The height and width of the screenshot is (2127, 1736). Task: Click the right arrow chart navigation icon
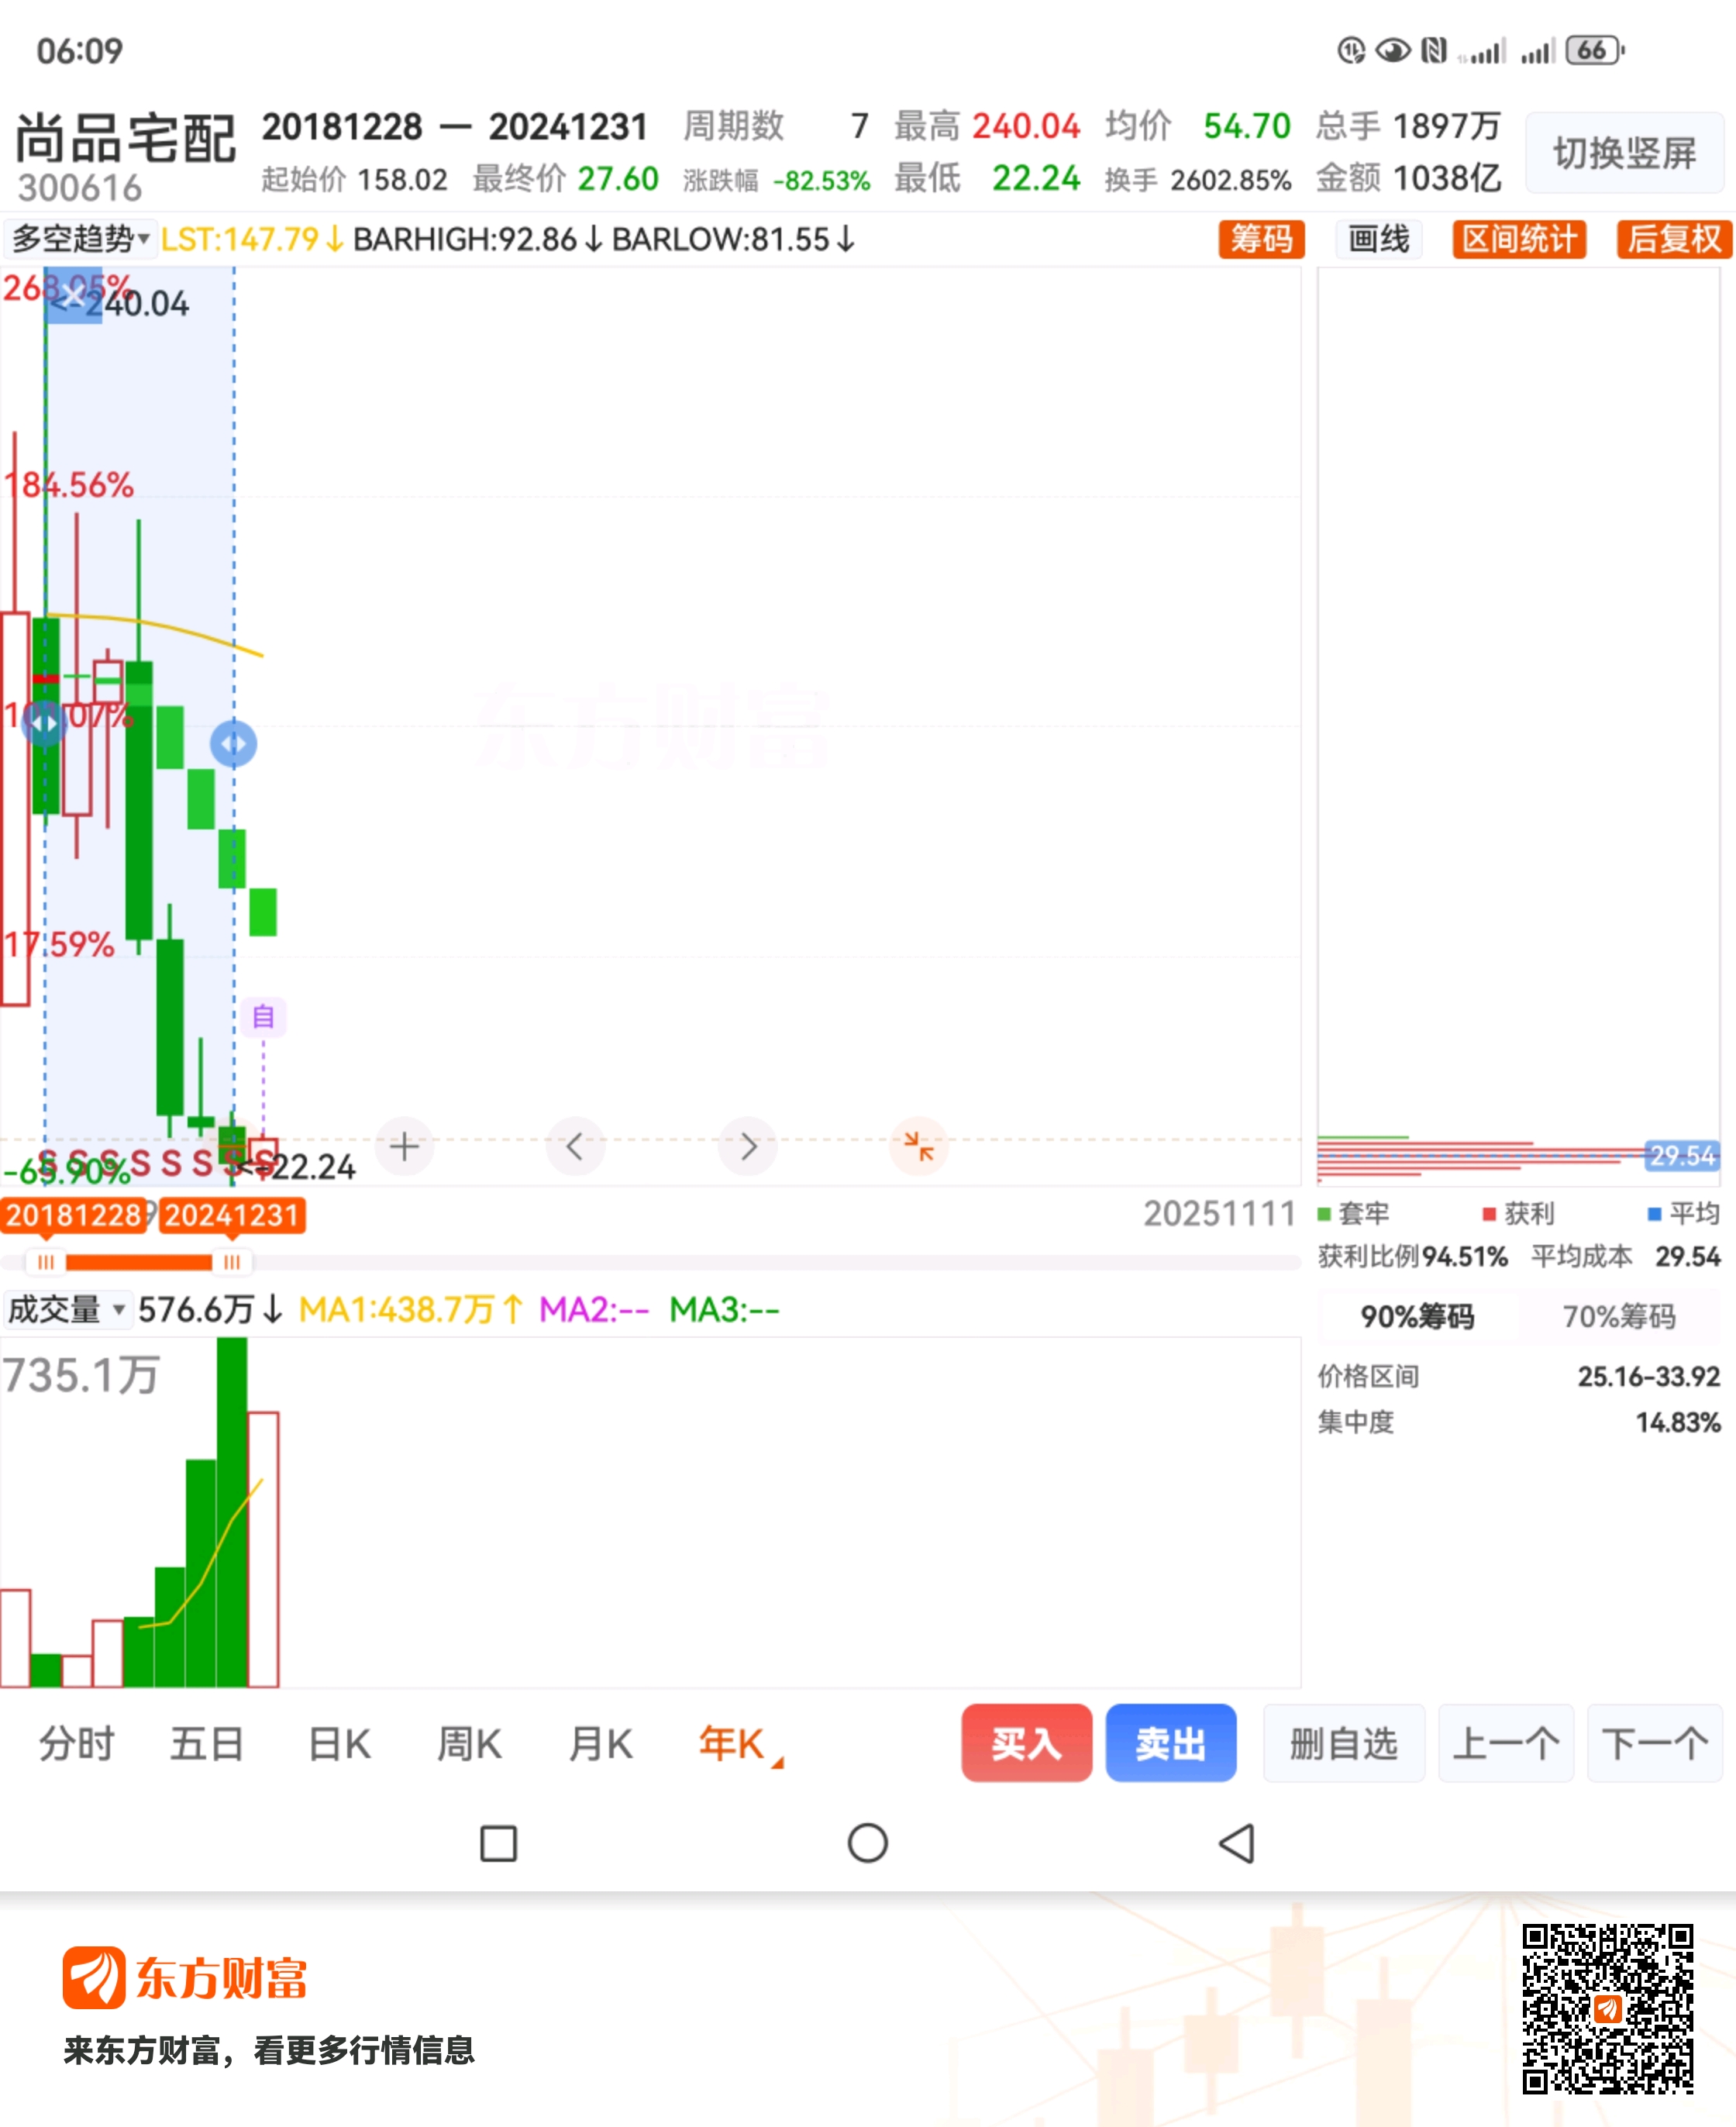click(x=748, y=1146)
